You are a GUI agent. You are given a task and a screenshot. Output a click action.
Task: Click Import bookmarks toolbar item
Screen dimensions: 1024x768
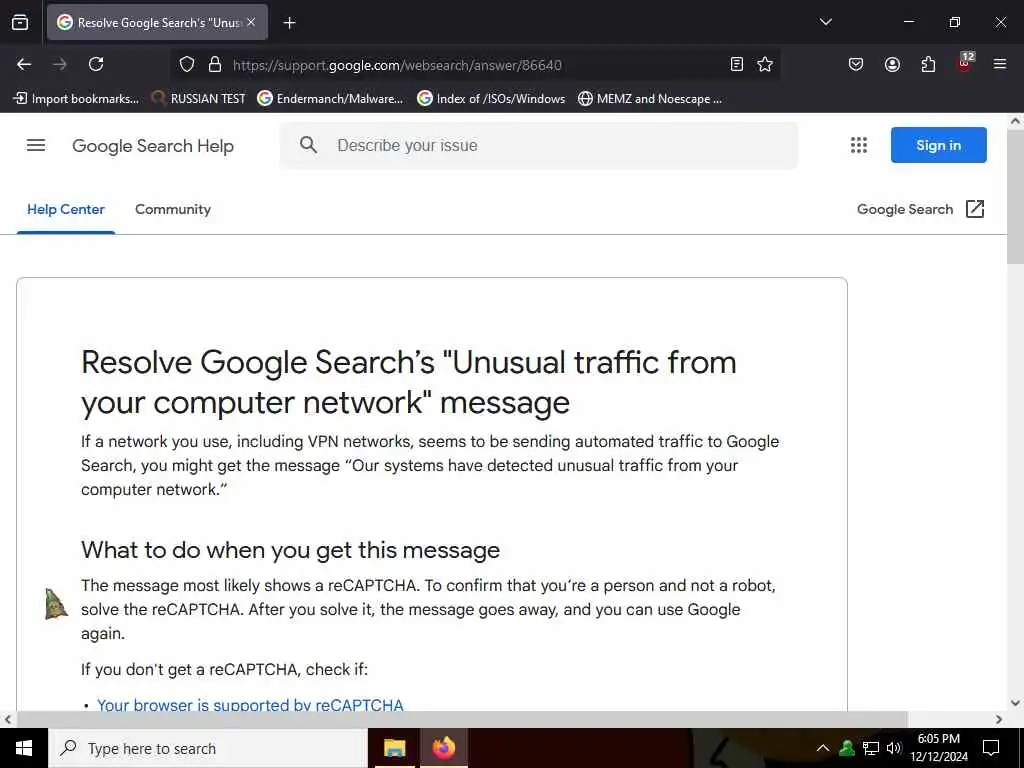tap(76, 99)
